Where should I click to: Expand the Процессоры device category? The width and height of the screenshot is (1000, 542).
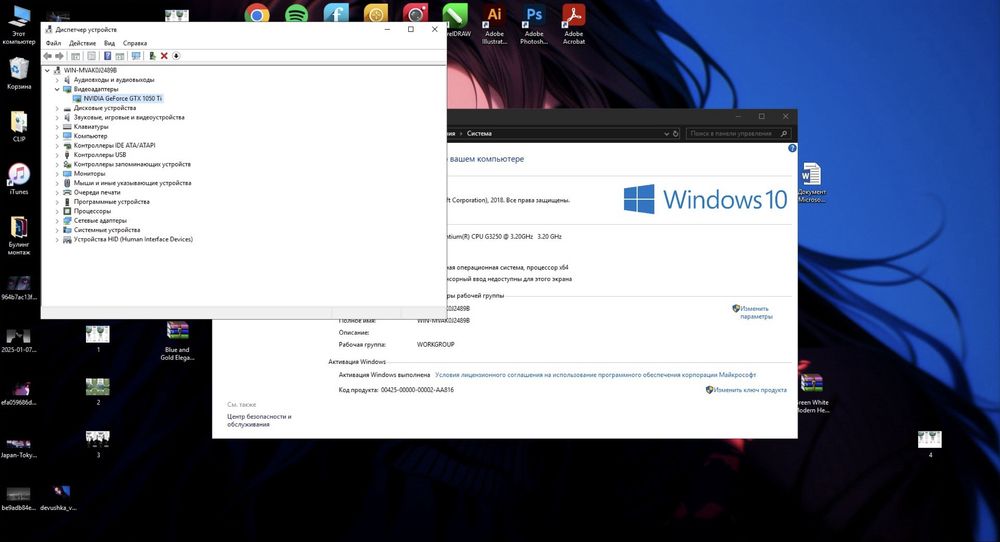pyautogui.click(x=57, y=211)
